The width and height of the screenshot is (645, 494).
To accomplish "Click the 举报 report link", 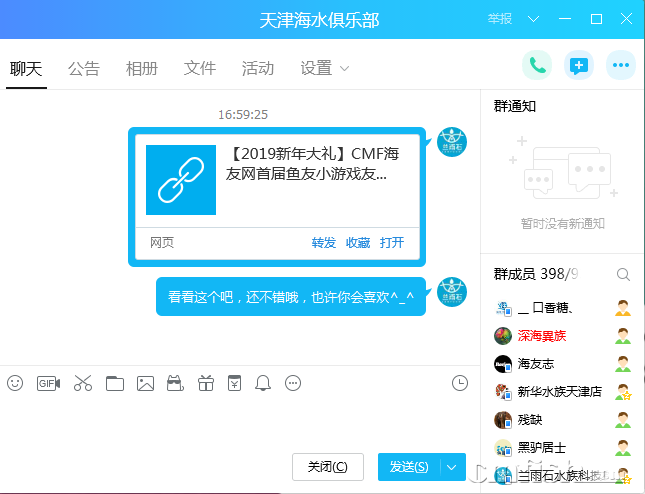I will pos(500,19).
